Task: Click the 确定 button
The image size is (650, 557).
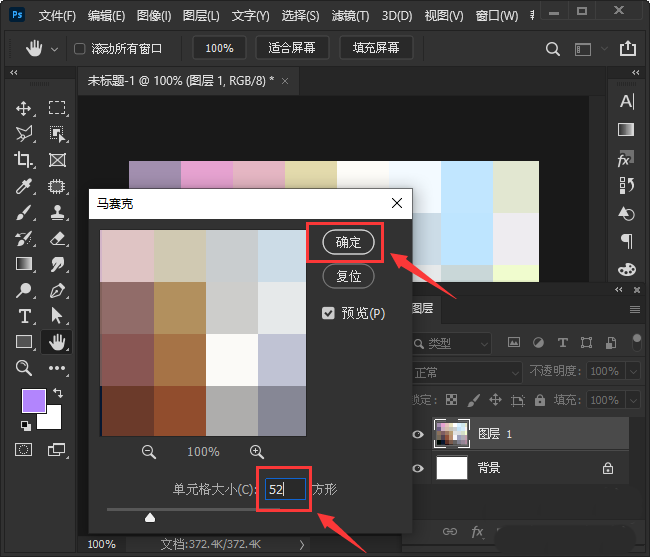Action: pos(349,242)
